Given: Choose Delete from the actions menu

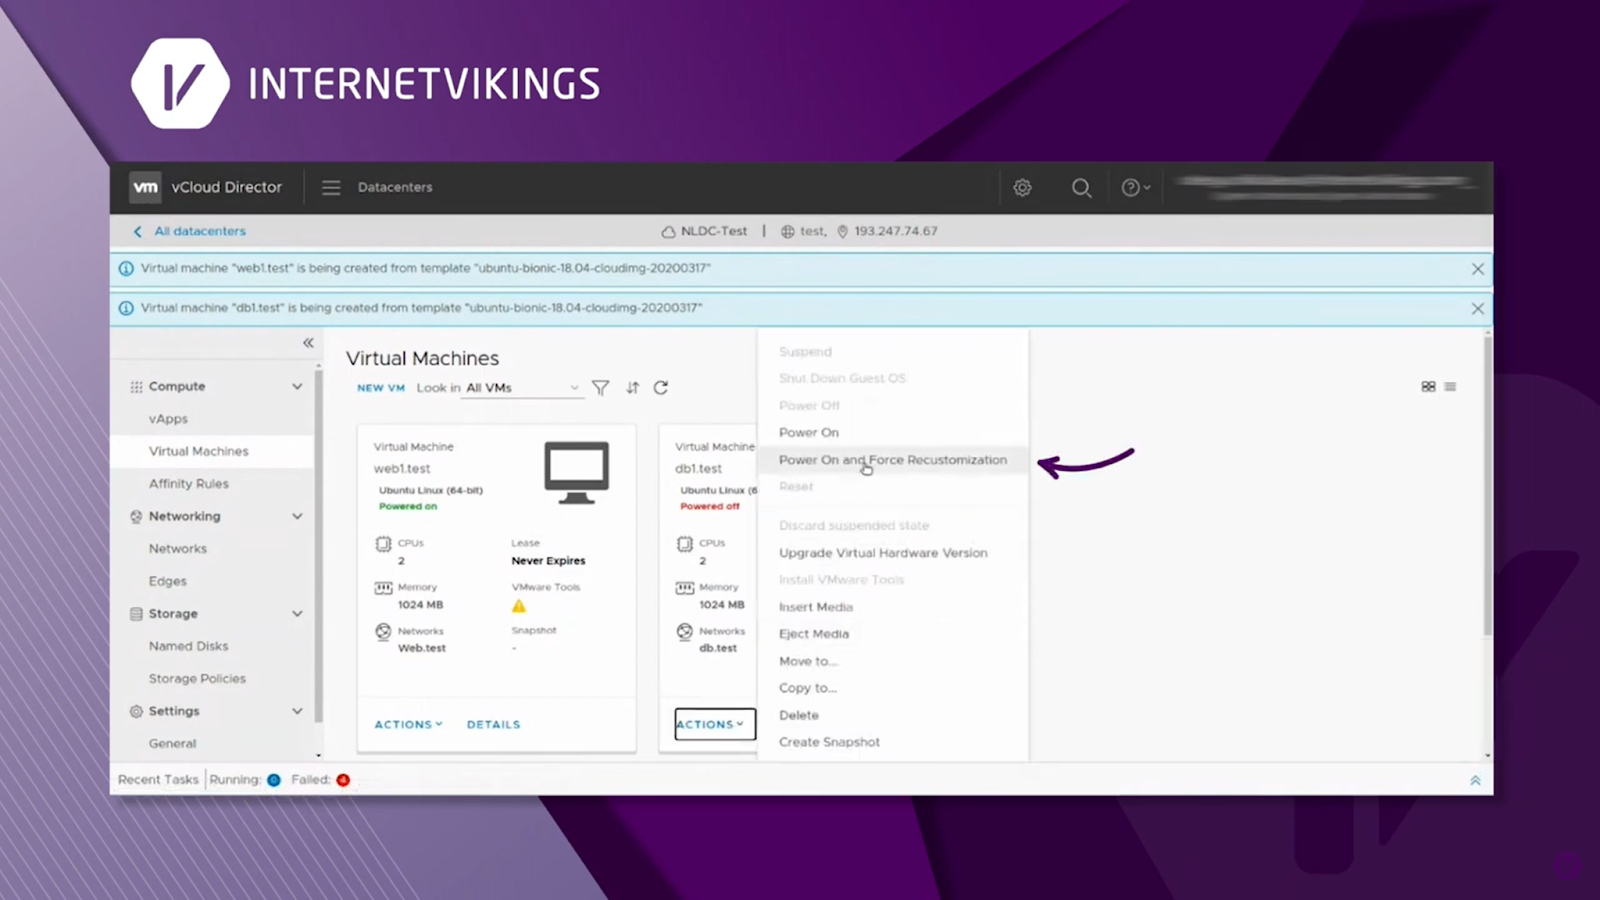Looking at the screenshot, I should click(x=799, y=715).
